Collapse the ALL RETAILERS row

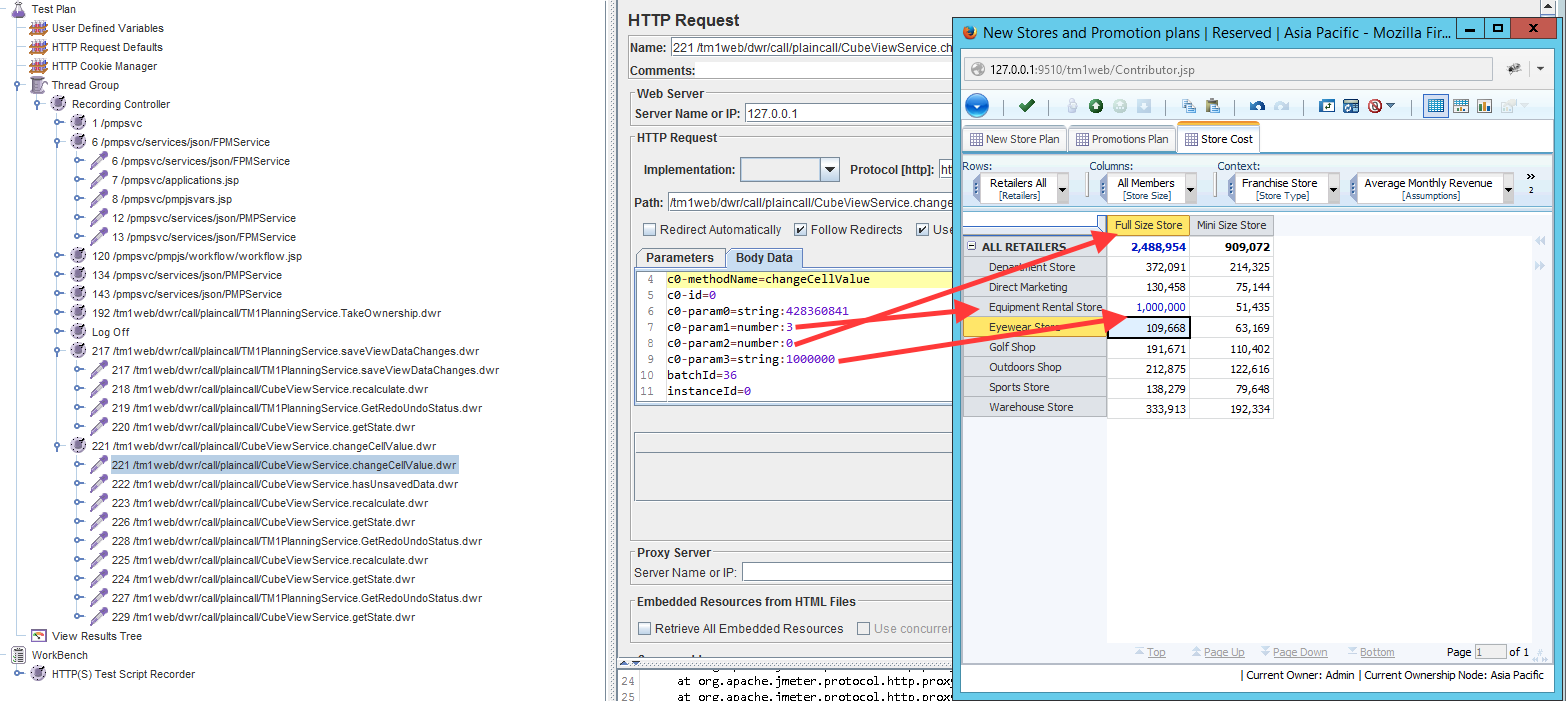point(971,247)
